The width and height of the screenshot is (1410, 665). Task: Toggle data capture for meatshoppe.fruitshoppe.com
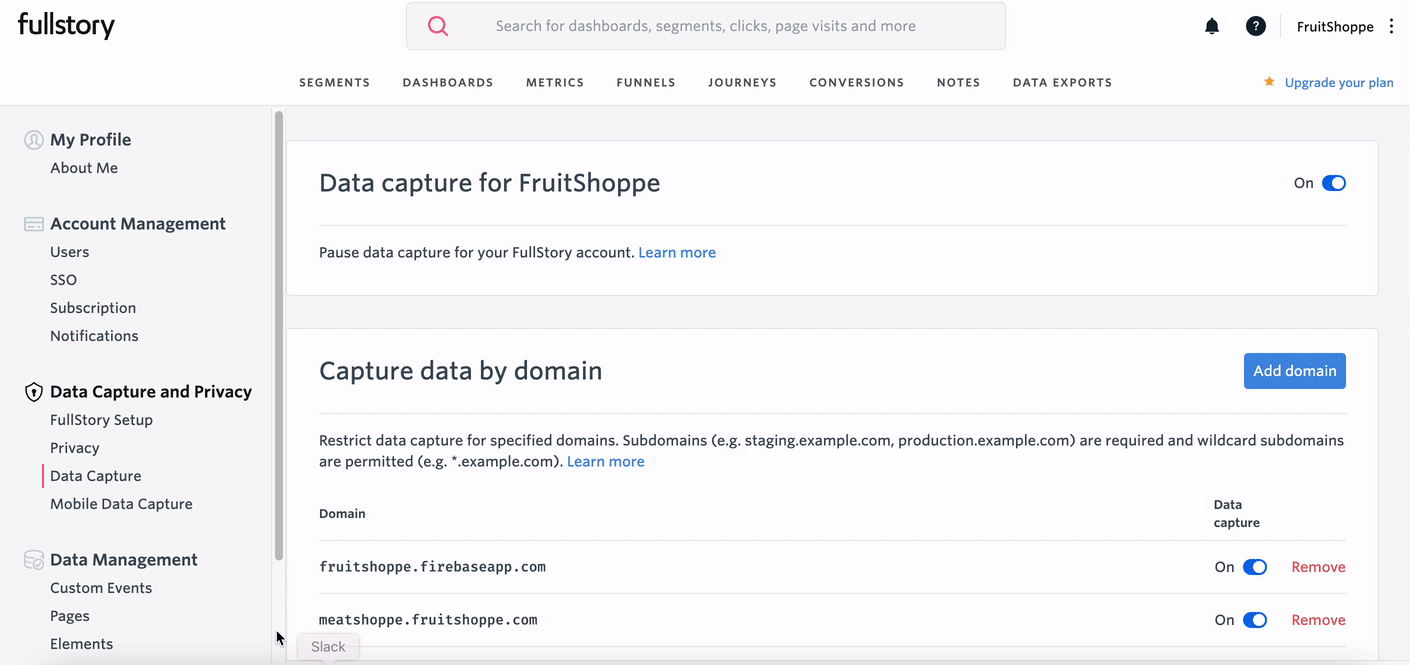(x=1255, y=620)
